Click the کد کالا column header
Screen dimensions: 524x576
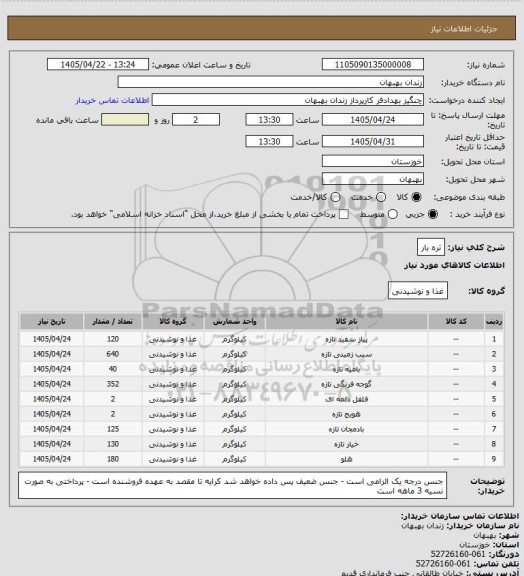coord(456,321)
